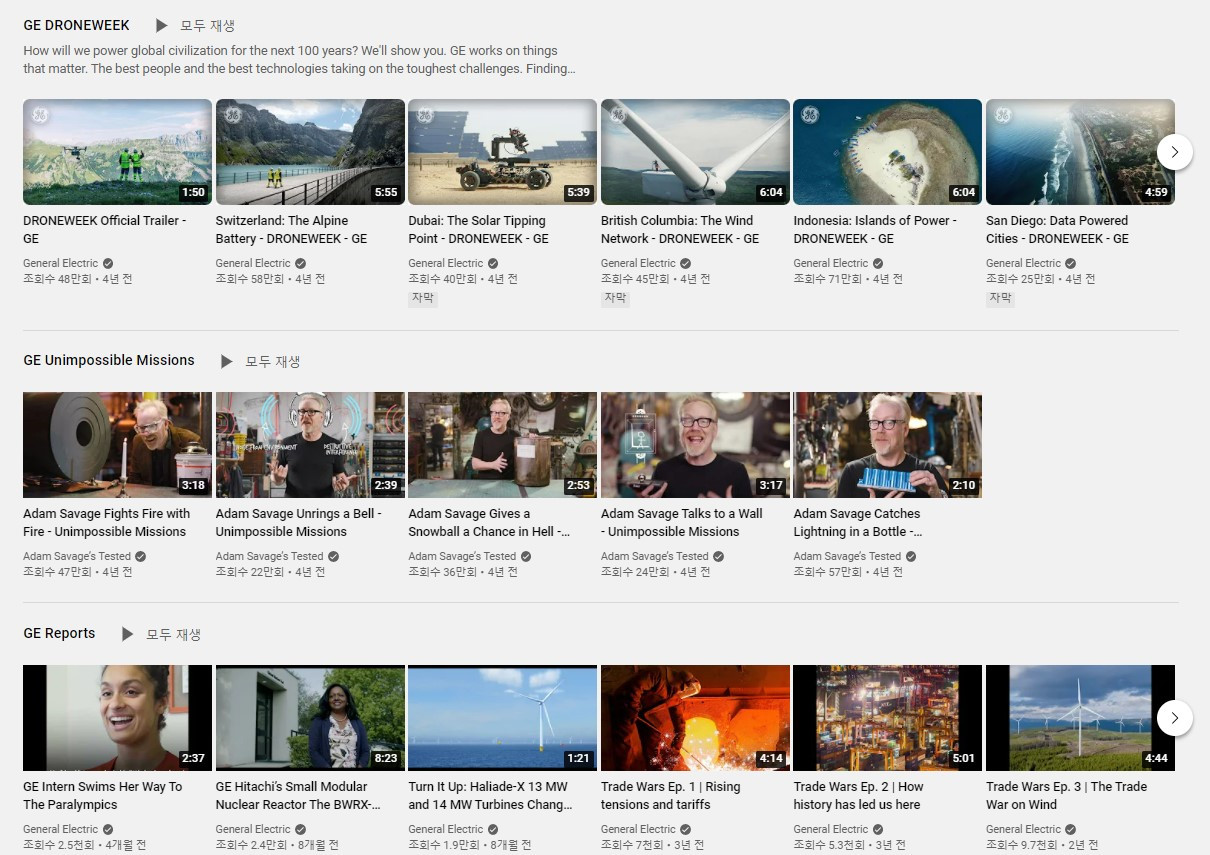Play the Switzerland Alpine Battery thumbnail
The height and width of the screenshot is (855, 1210).
tap(310, 152)
